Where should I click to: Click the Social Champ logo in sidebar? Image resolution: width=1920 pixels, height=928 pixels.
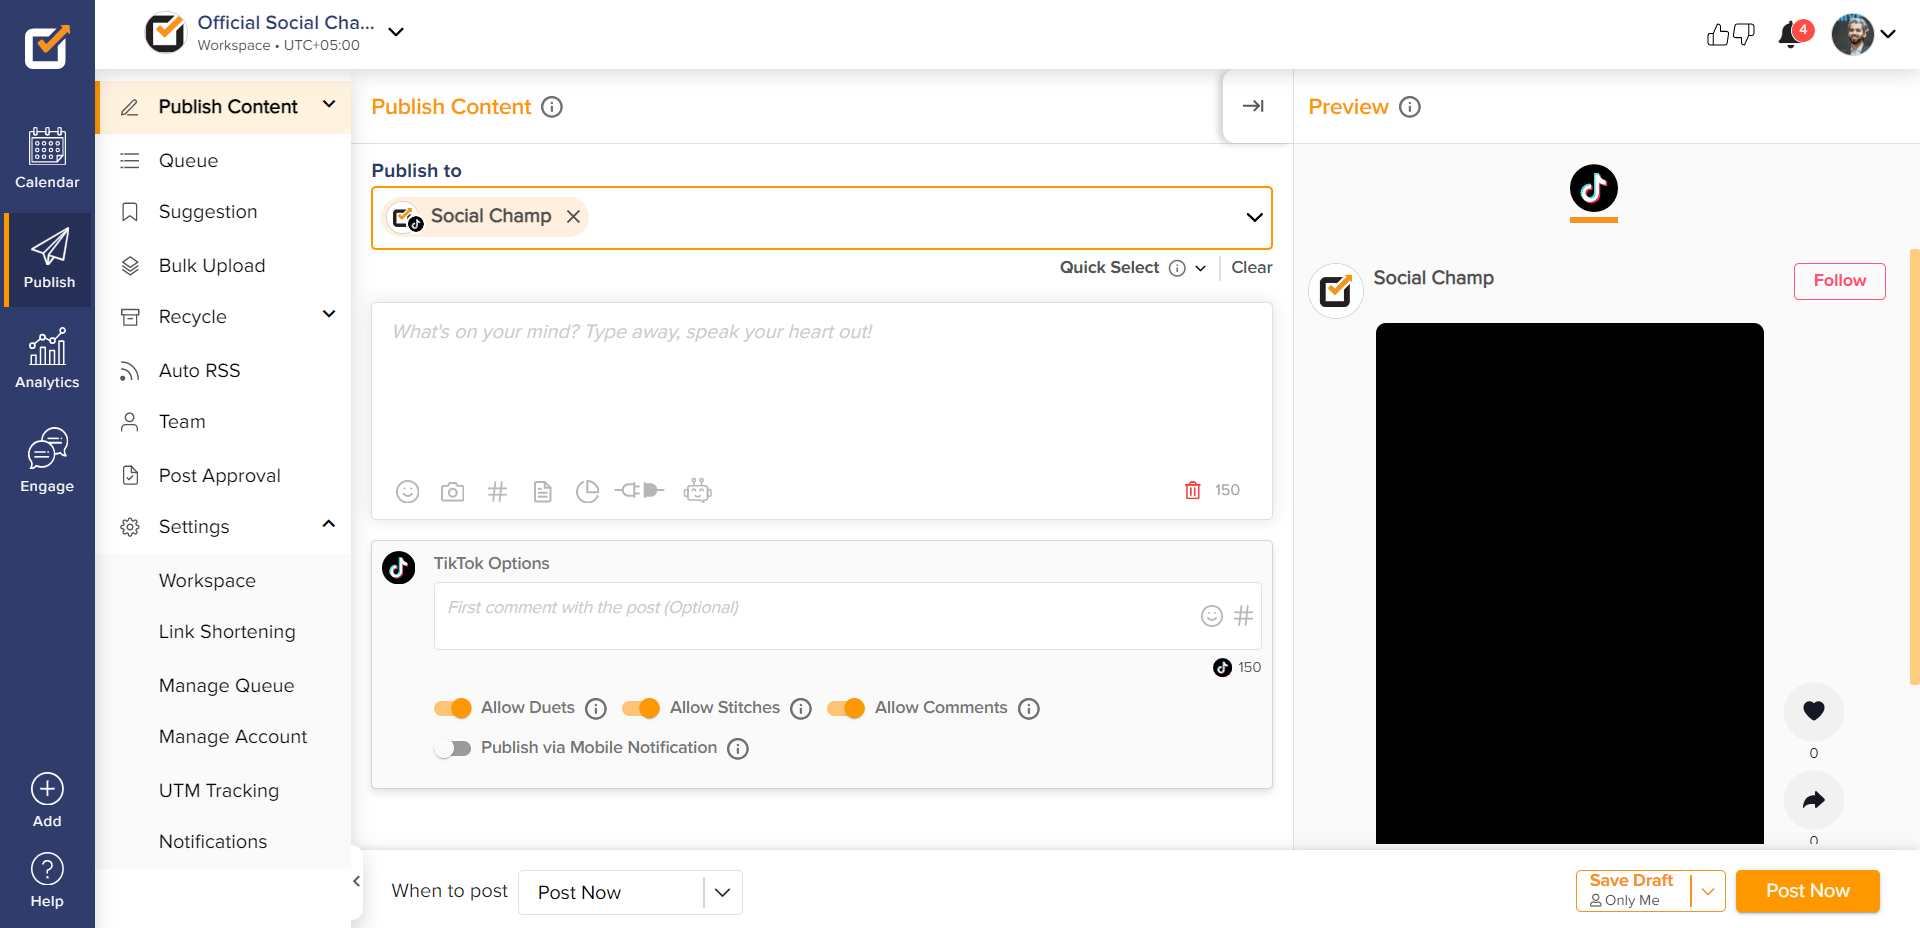47,46
